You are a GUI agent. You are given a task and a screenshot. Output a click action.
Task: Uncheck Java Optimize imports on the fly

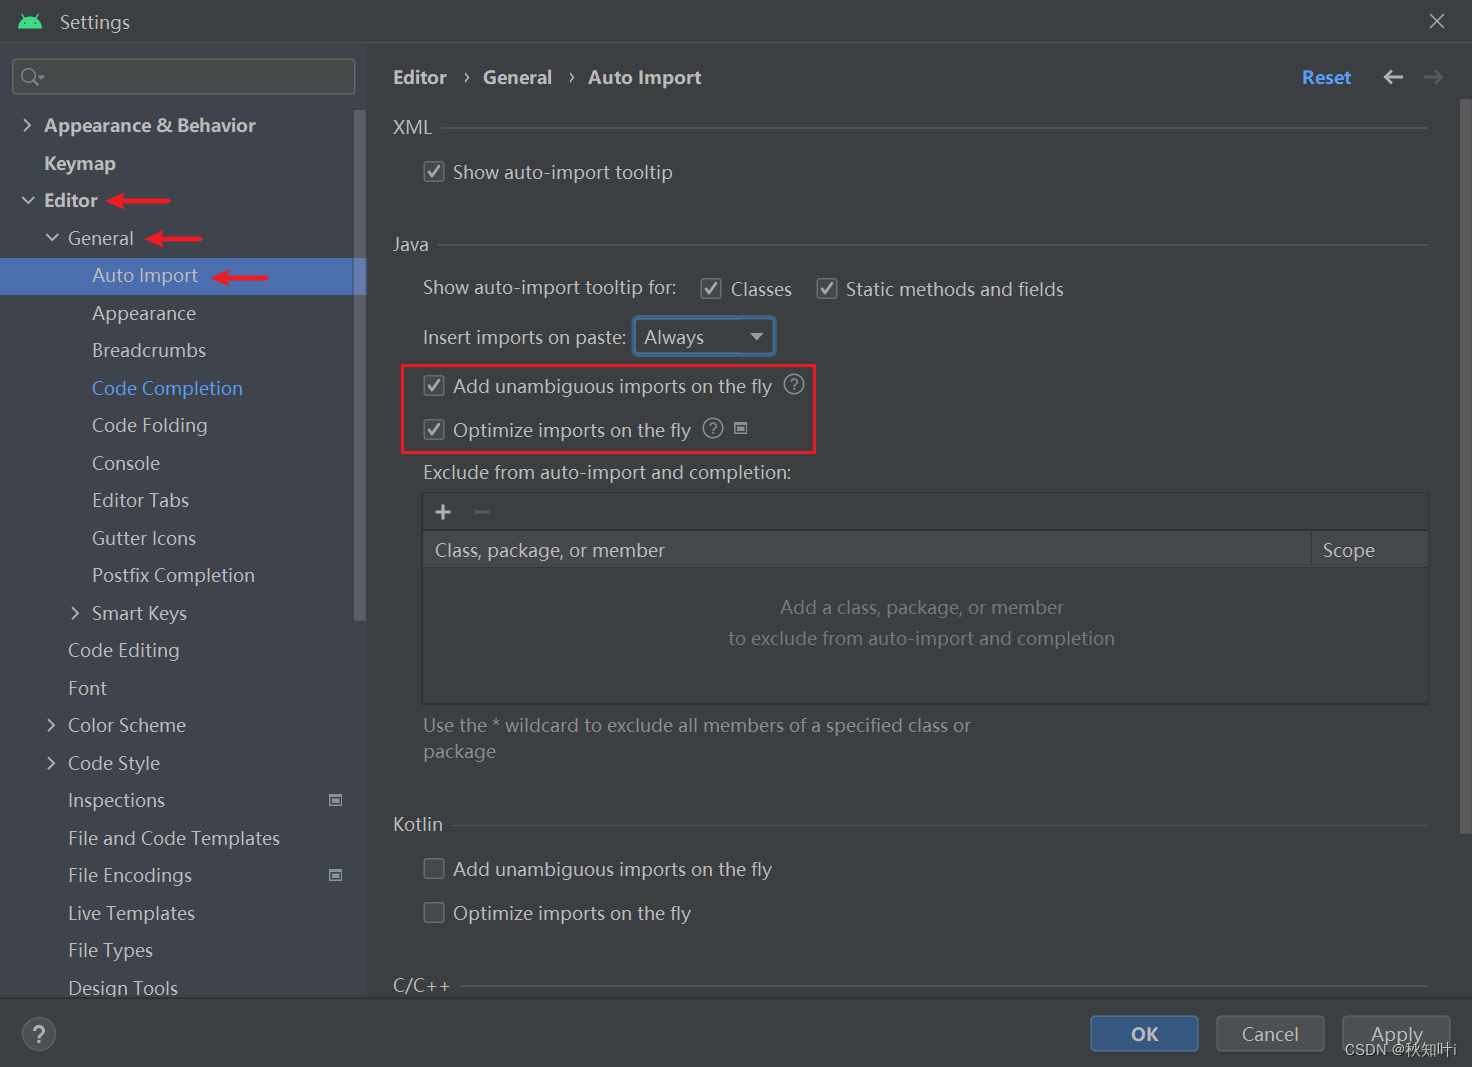(434, 430)
